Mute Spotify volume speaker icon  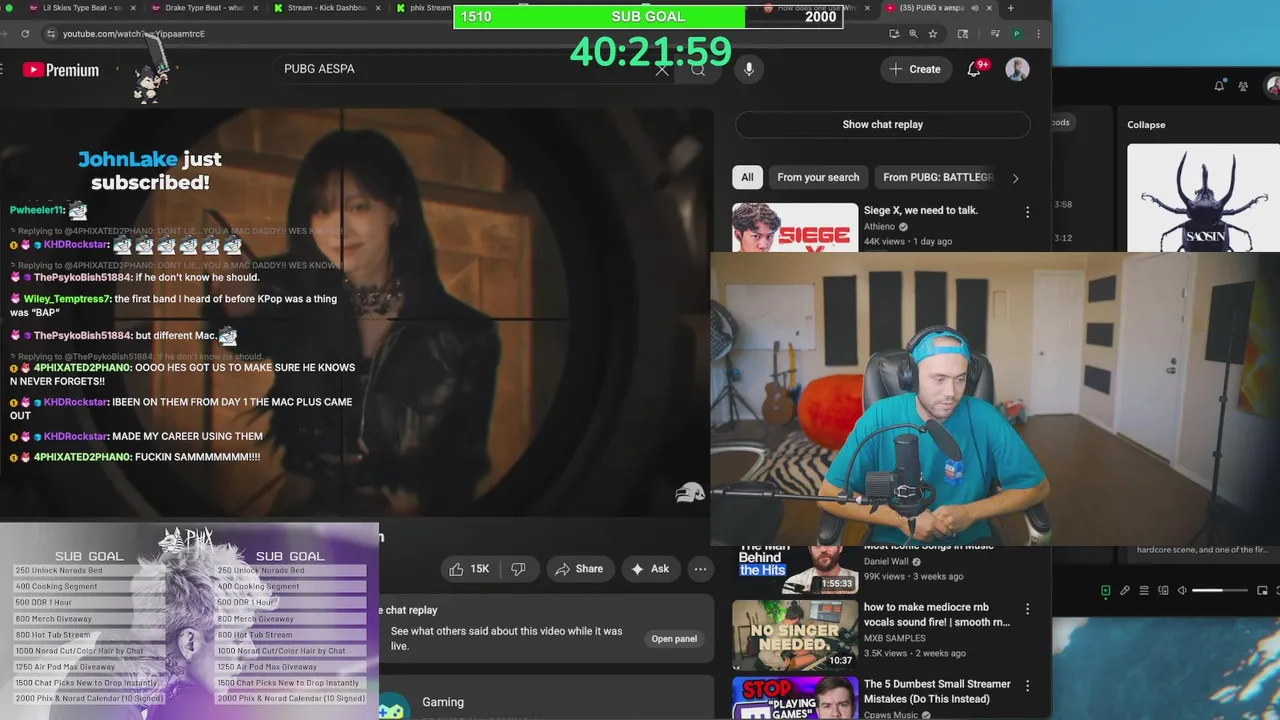click(1182, 590)
